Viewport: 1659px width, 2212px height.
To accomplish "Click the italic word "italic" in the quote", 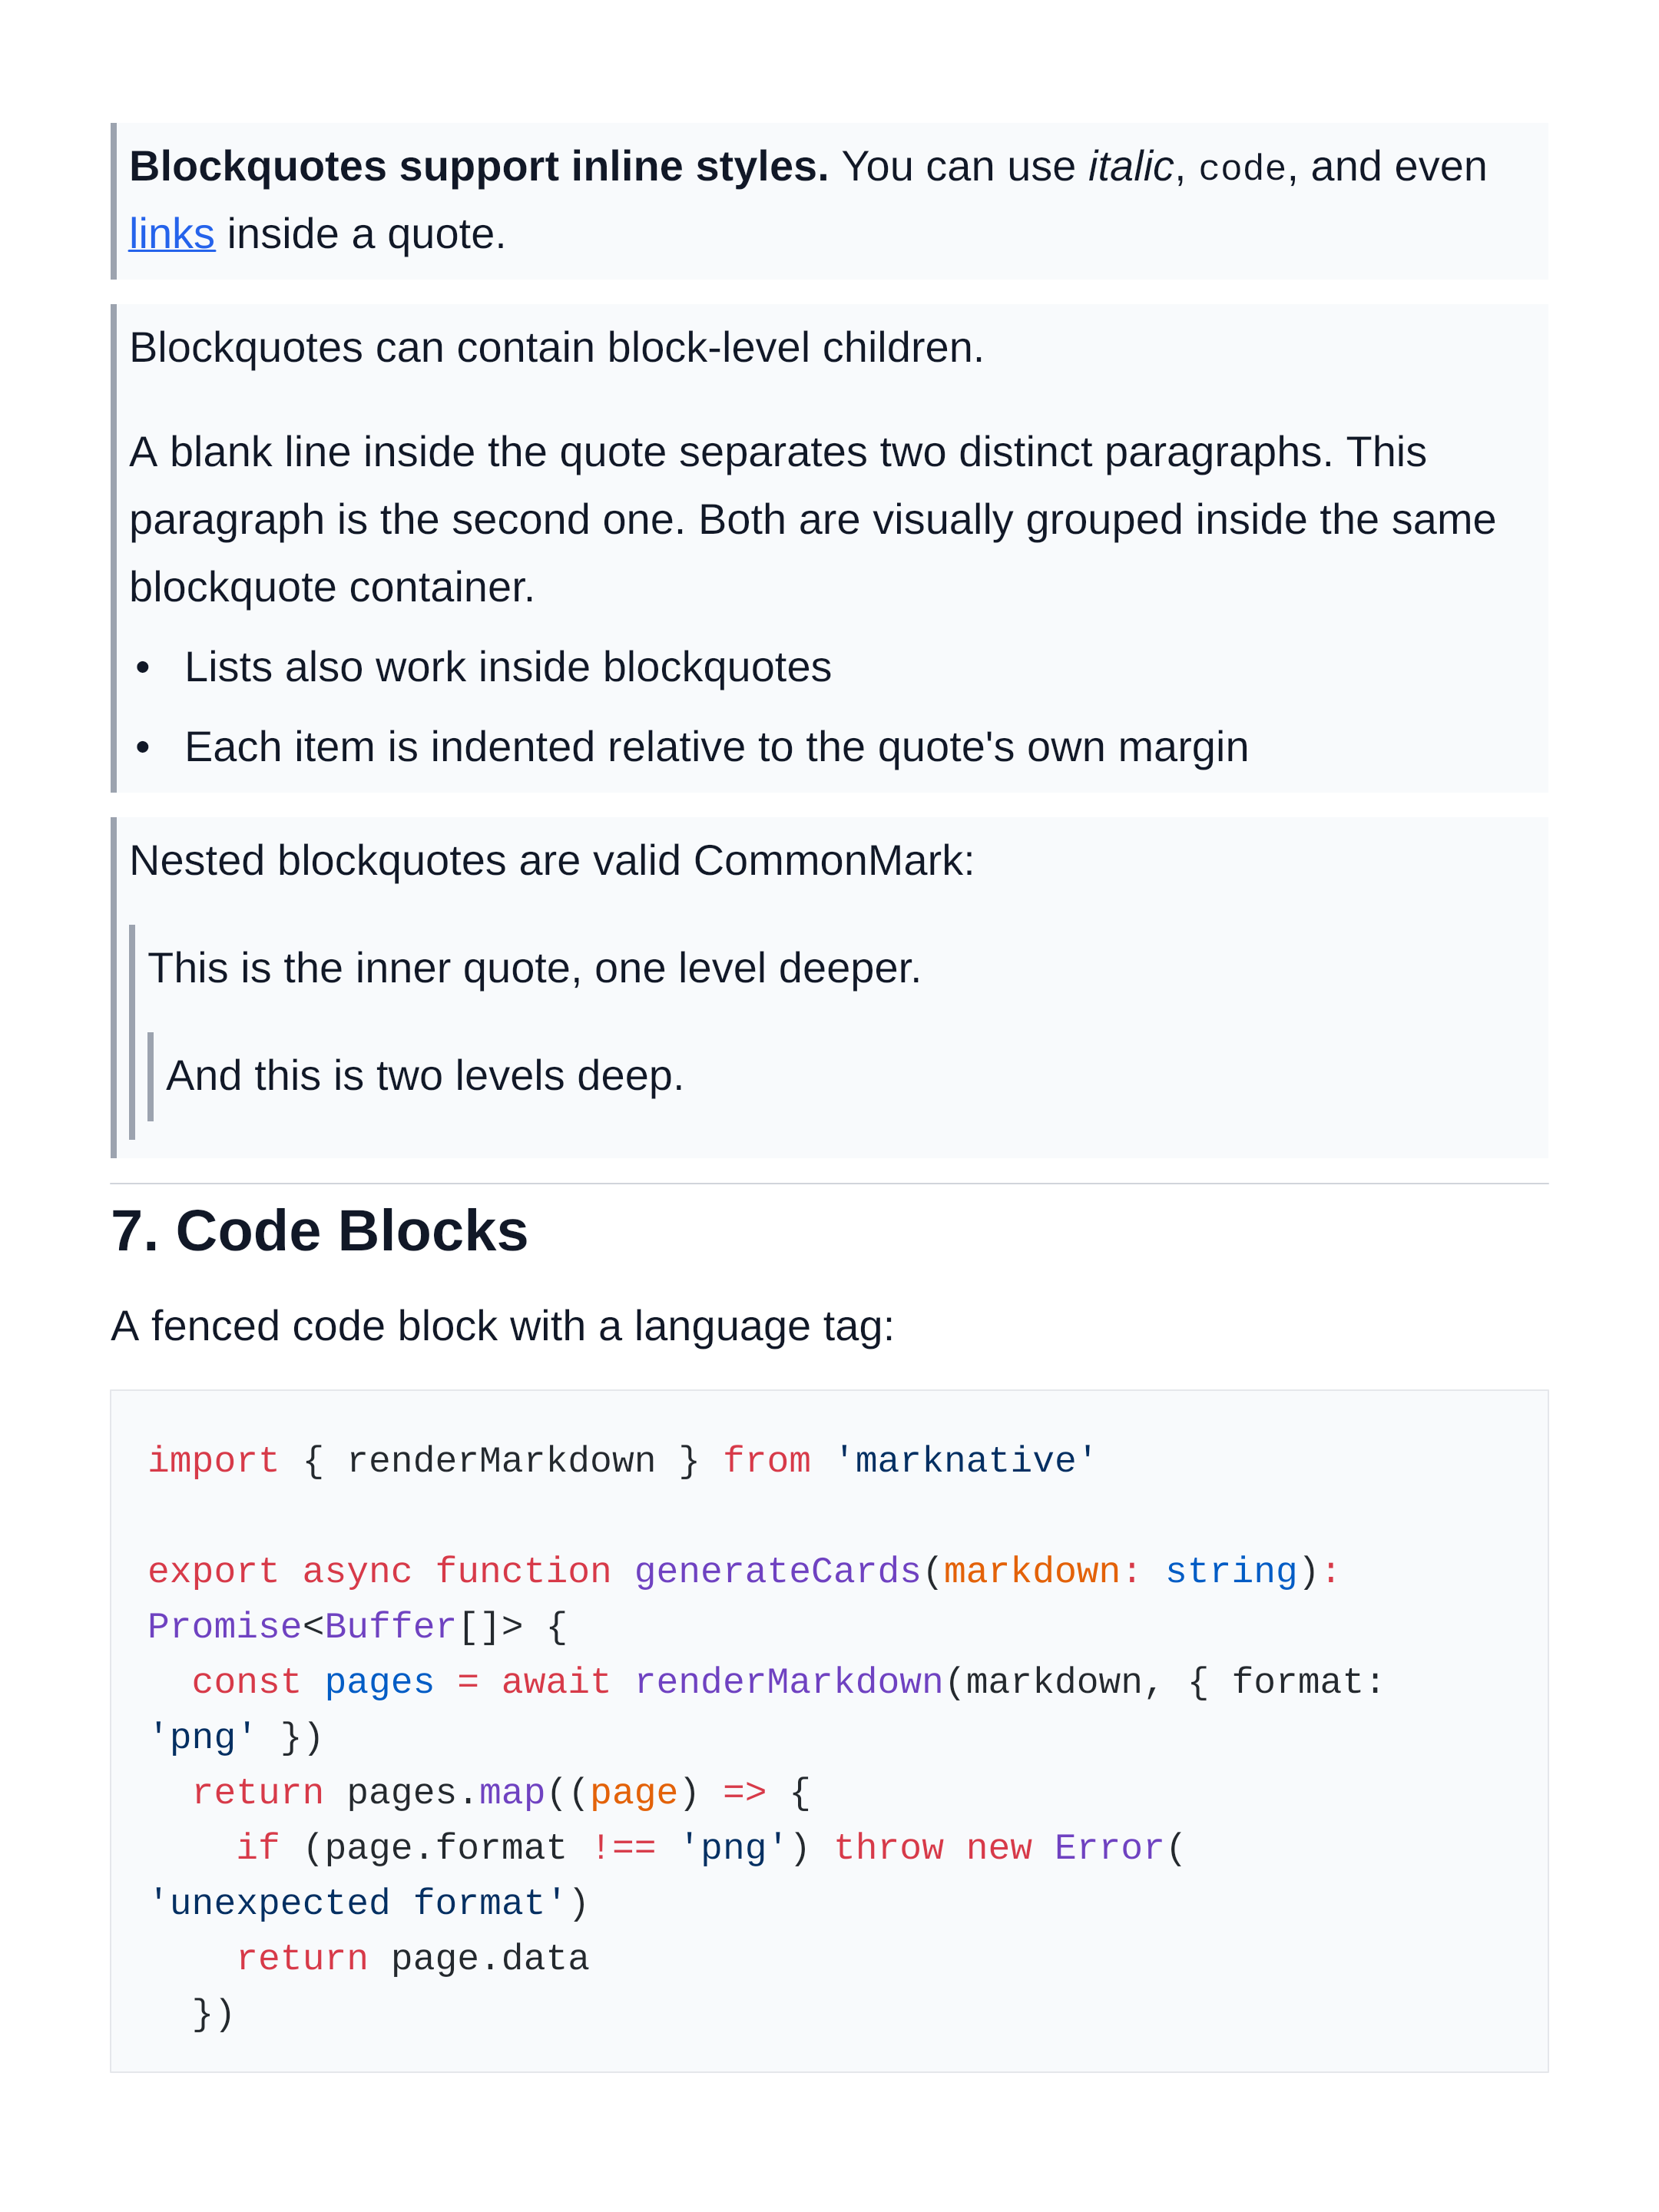I will pos(1129,167).
